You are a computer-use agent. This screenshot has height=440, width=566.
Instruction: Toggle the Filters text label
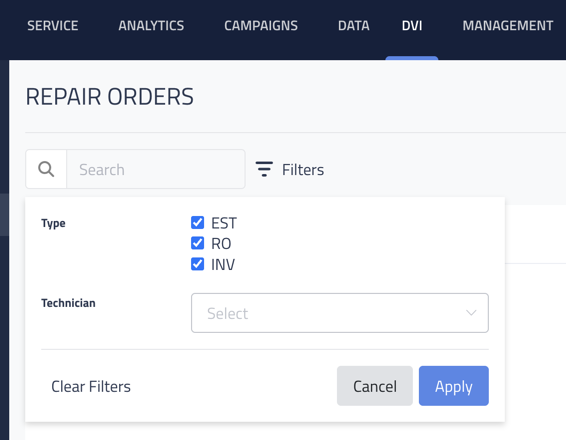[x=303, y=170]
